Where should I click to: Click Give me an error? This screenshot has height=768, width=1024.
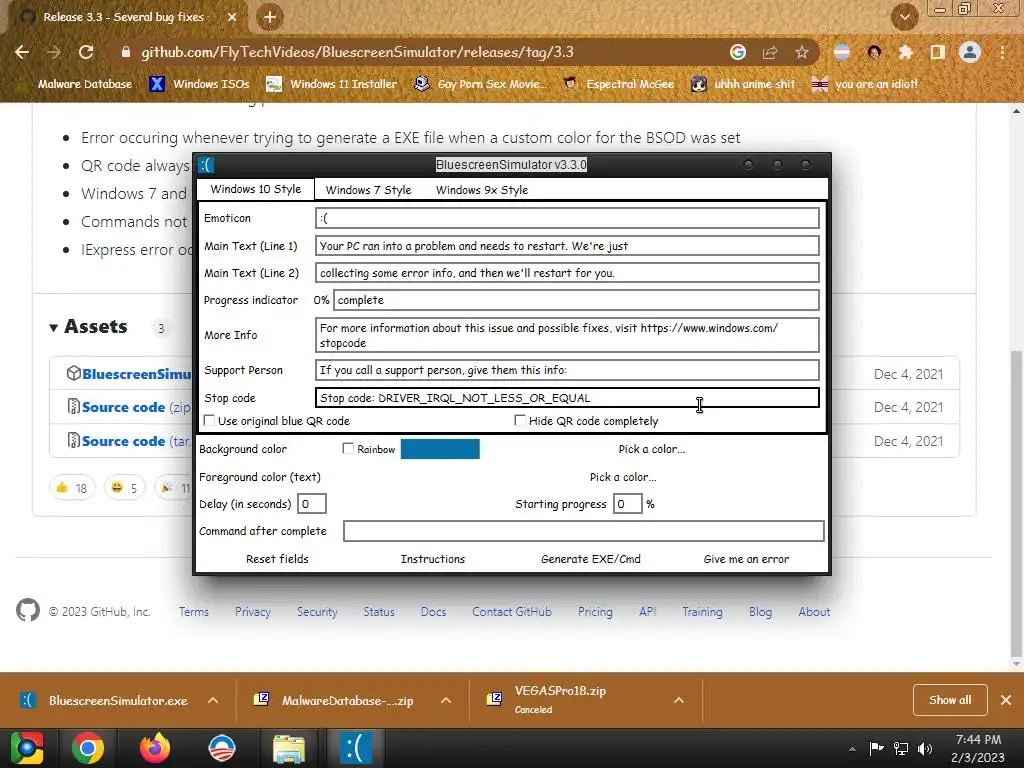(746, 559)
